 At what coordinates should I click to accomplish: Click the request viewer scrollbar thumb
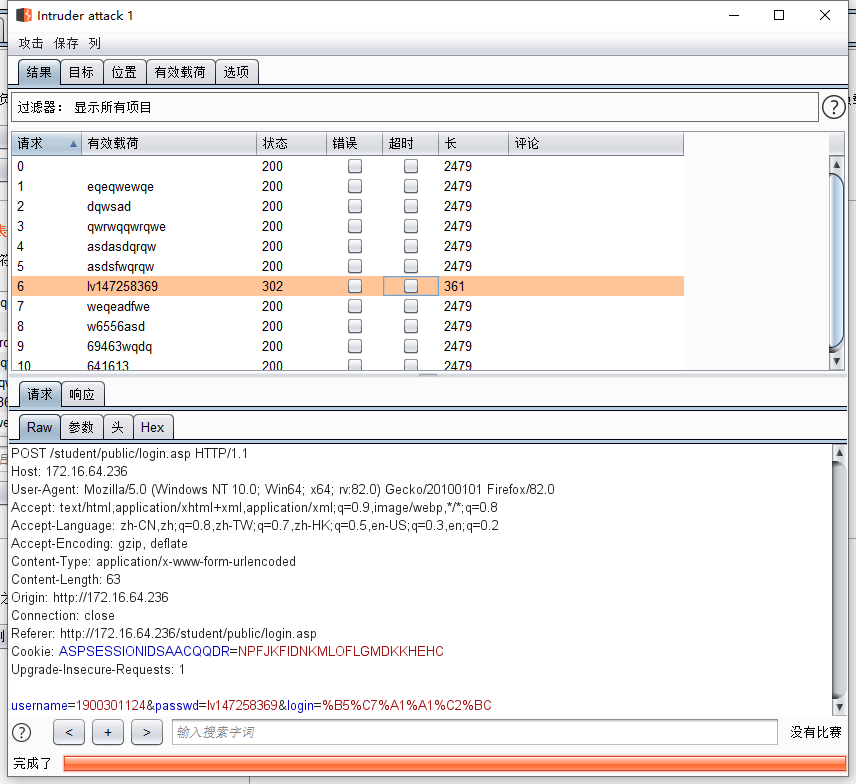(839, 580)
